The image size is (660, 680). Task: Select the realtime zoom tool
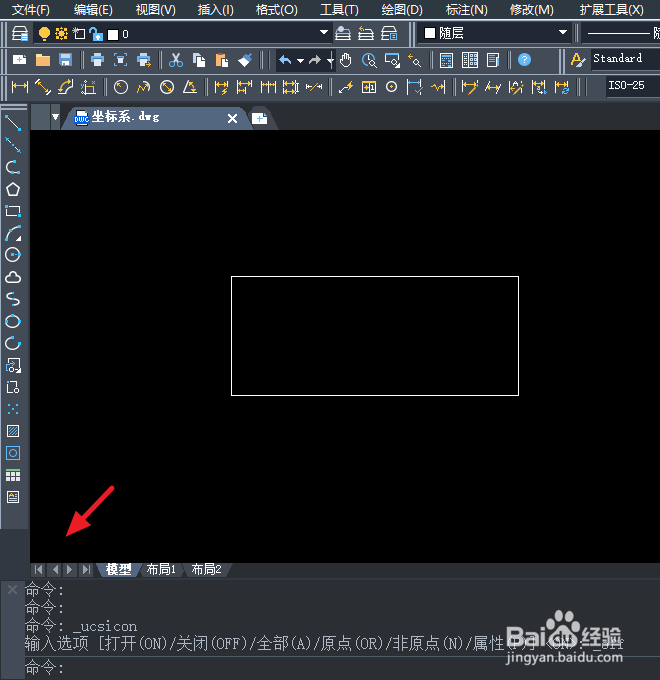[x=369, y=61]
